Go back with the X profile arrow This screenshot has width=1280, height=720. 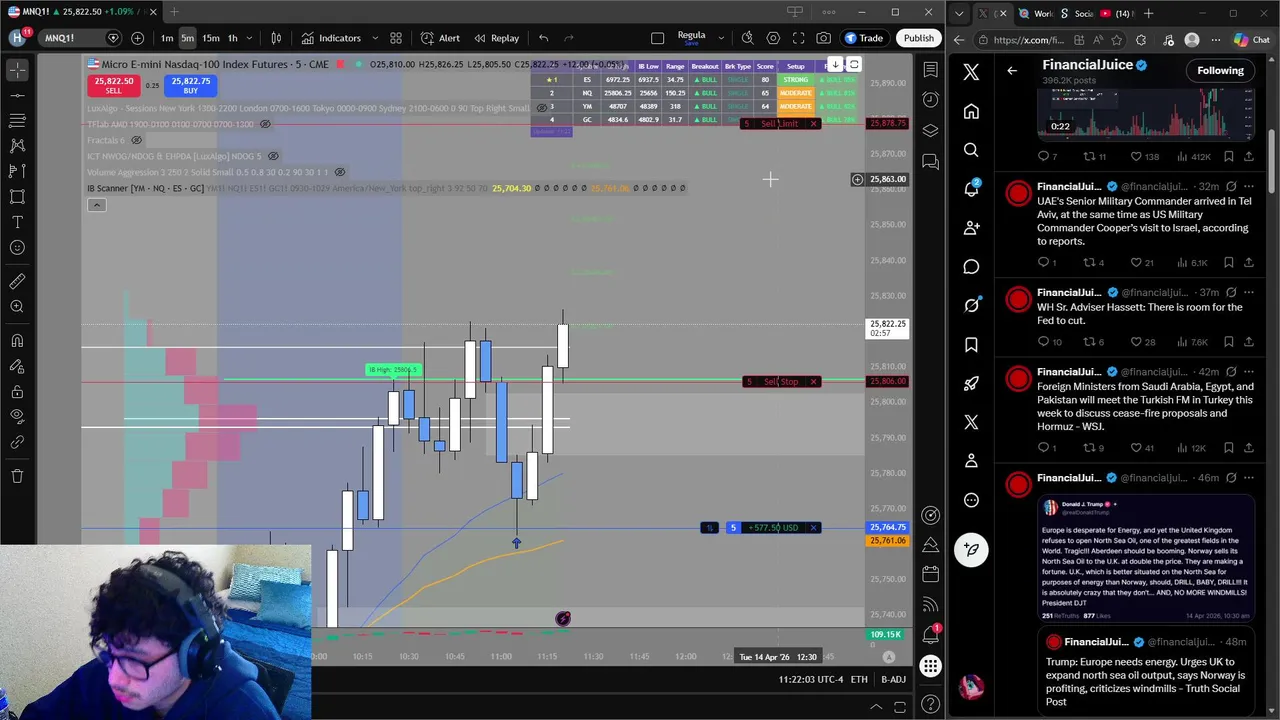[x=1012, y=71]
